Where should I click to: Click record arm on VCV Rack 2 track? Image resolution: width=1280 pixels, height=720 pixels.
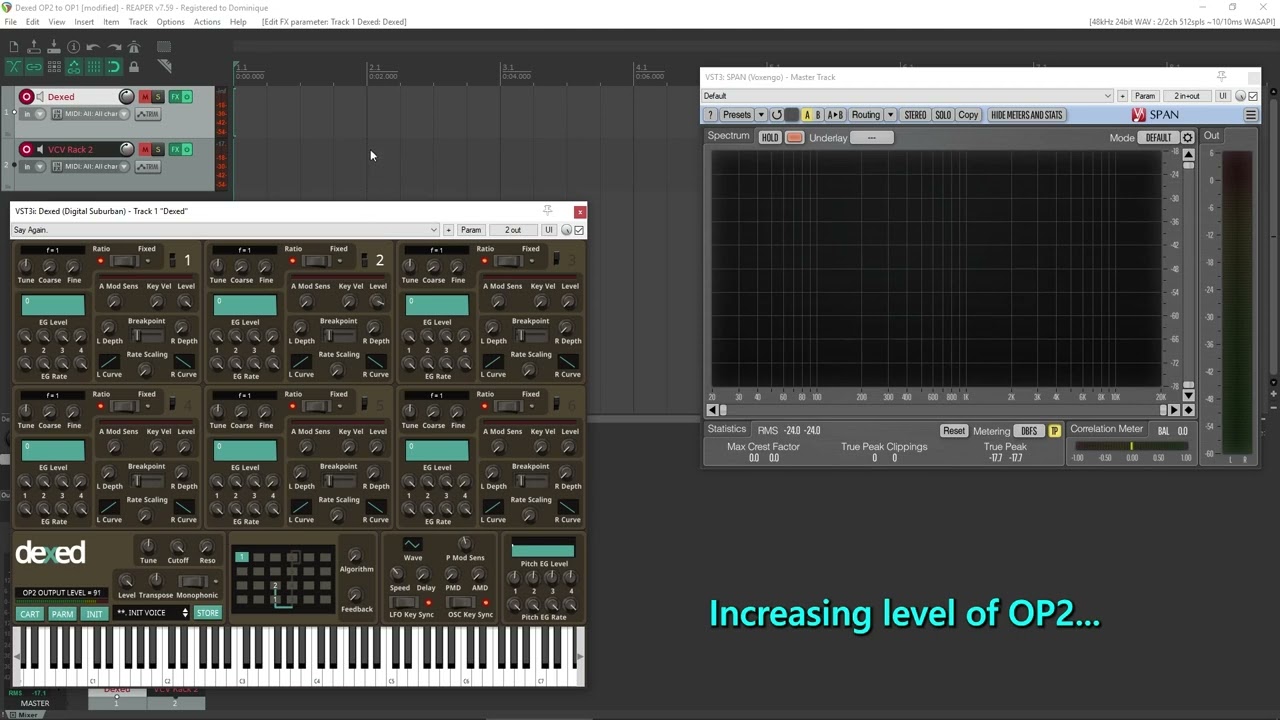27,149
